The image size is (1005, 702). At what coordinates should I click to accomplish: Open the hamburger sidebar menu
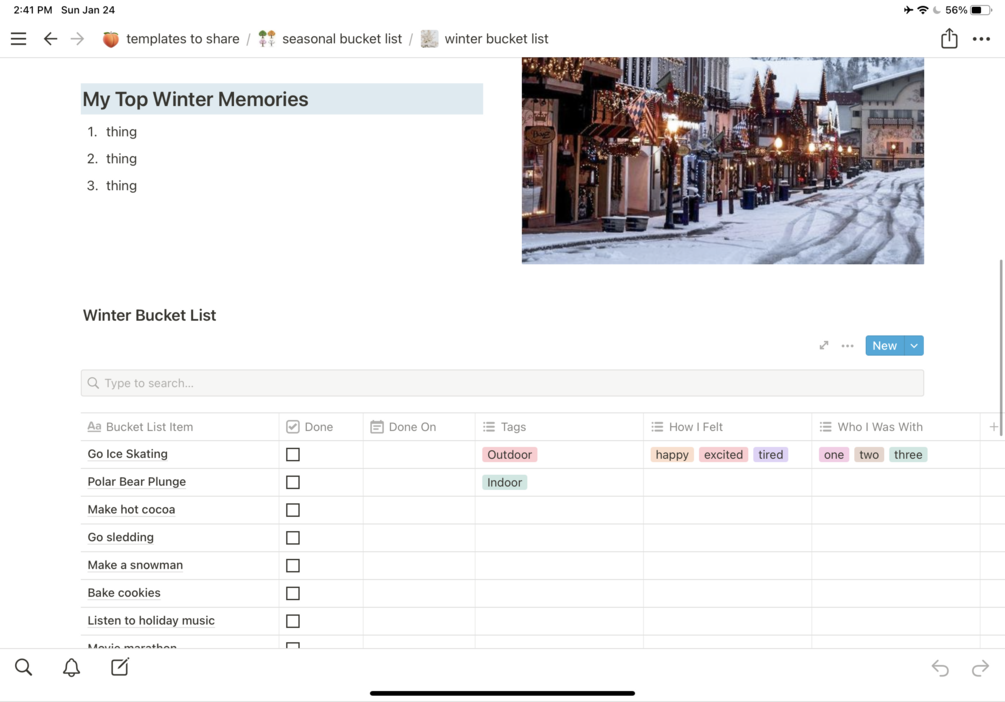pyautogui.click(x=19, y=39)
